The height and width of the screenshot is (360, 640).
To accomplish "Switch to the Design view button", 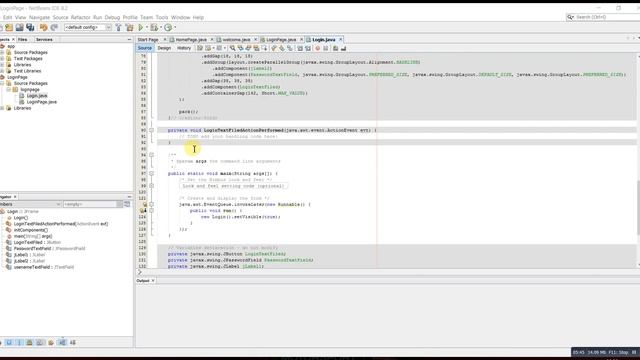I will (164, 48).
